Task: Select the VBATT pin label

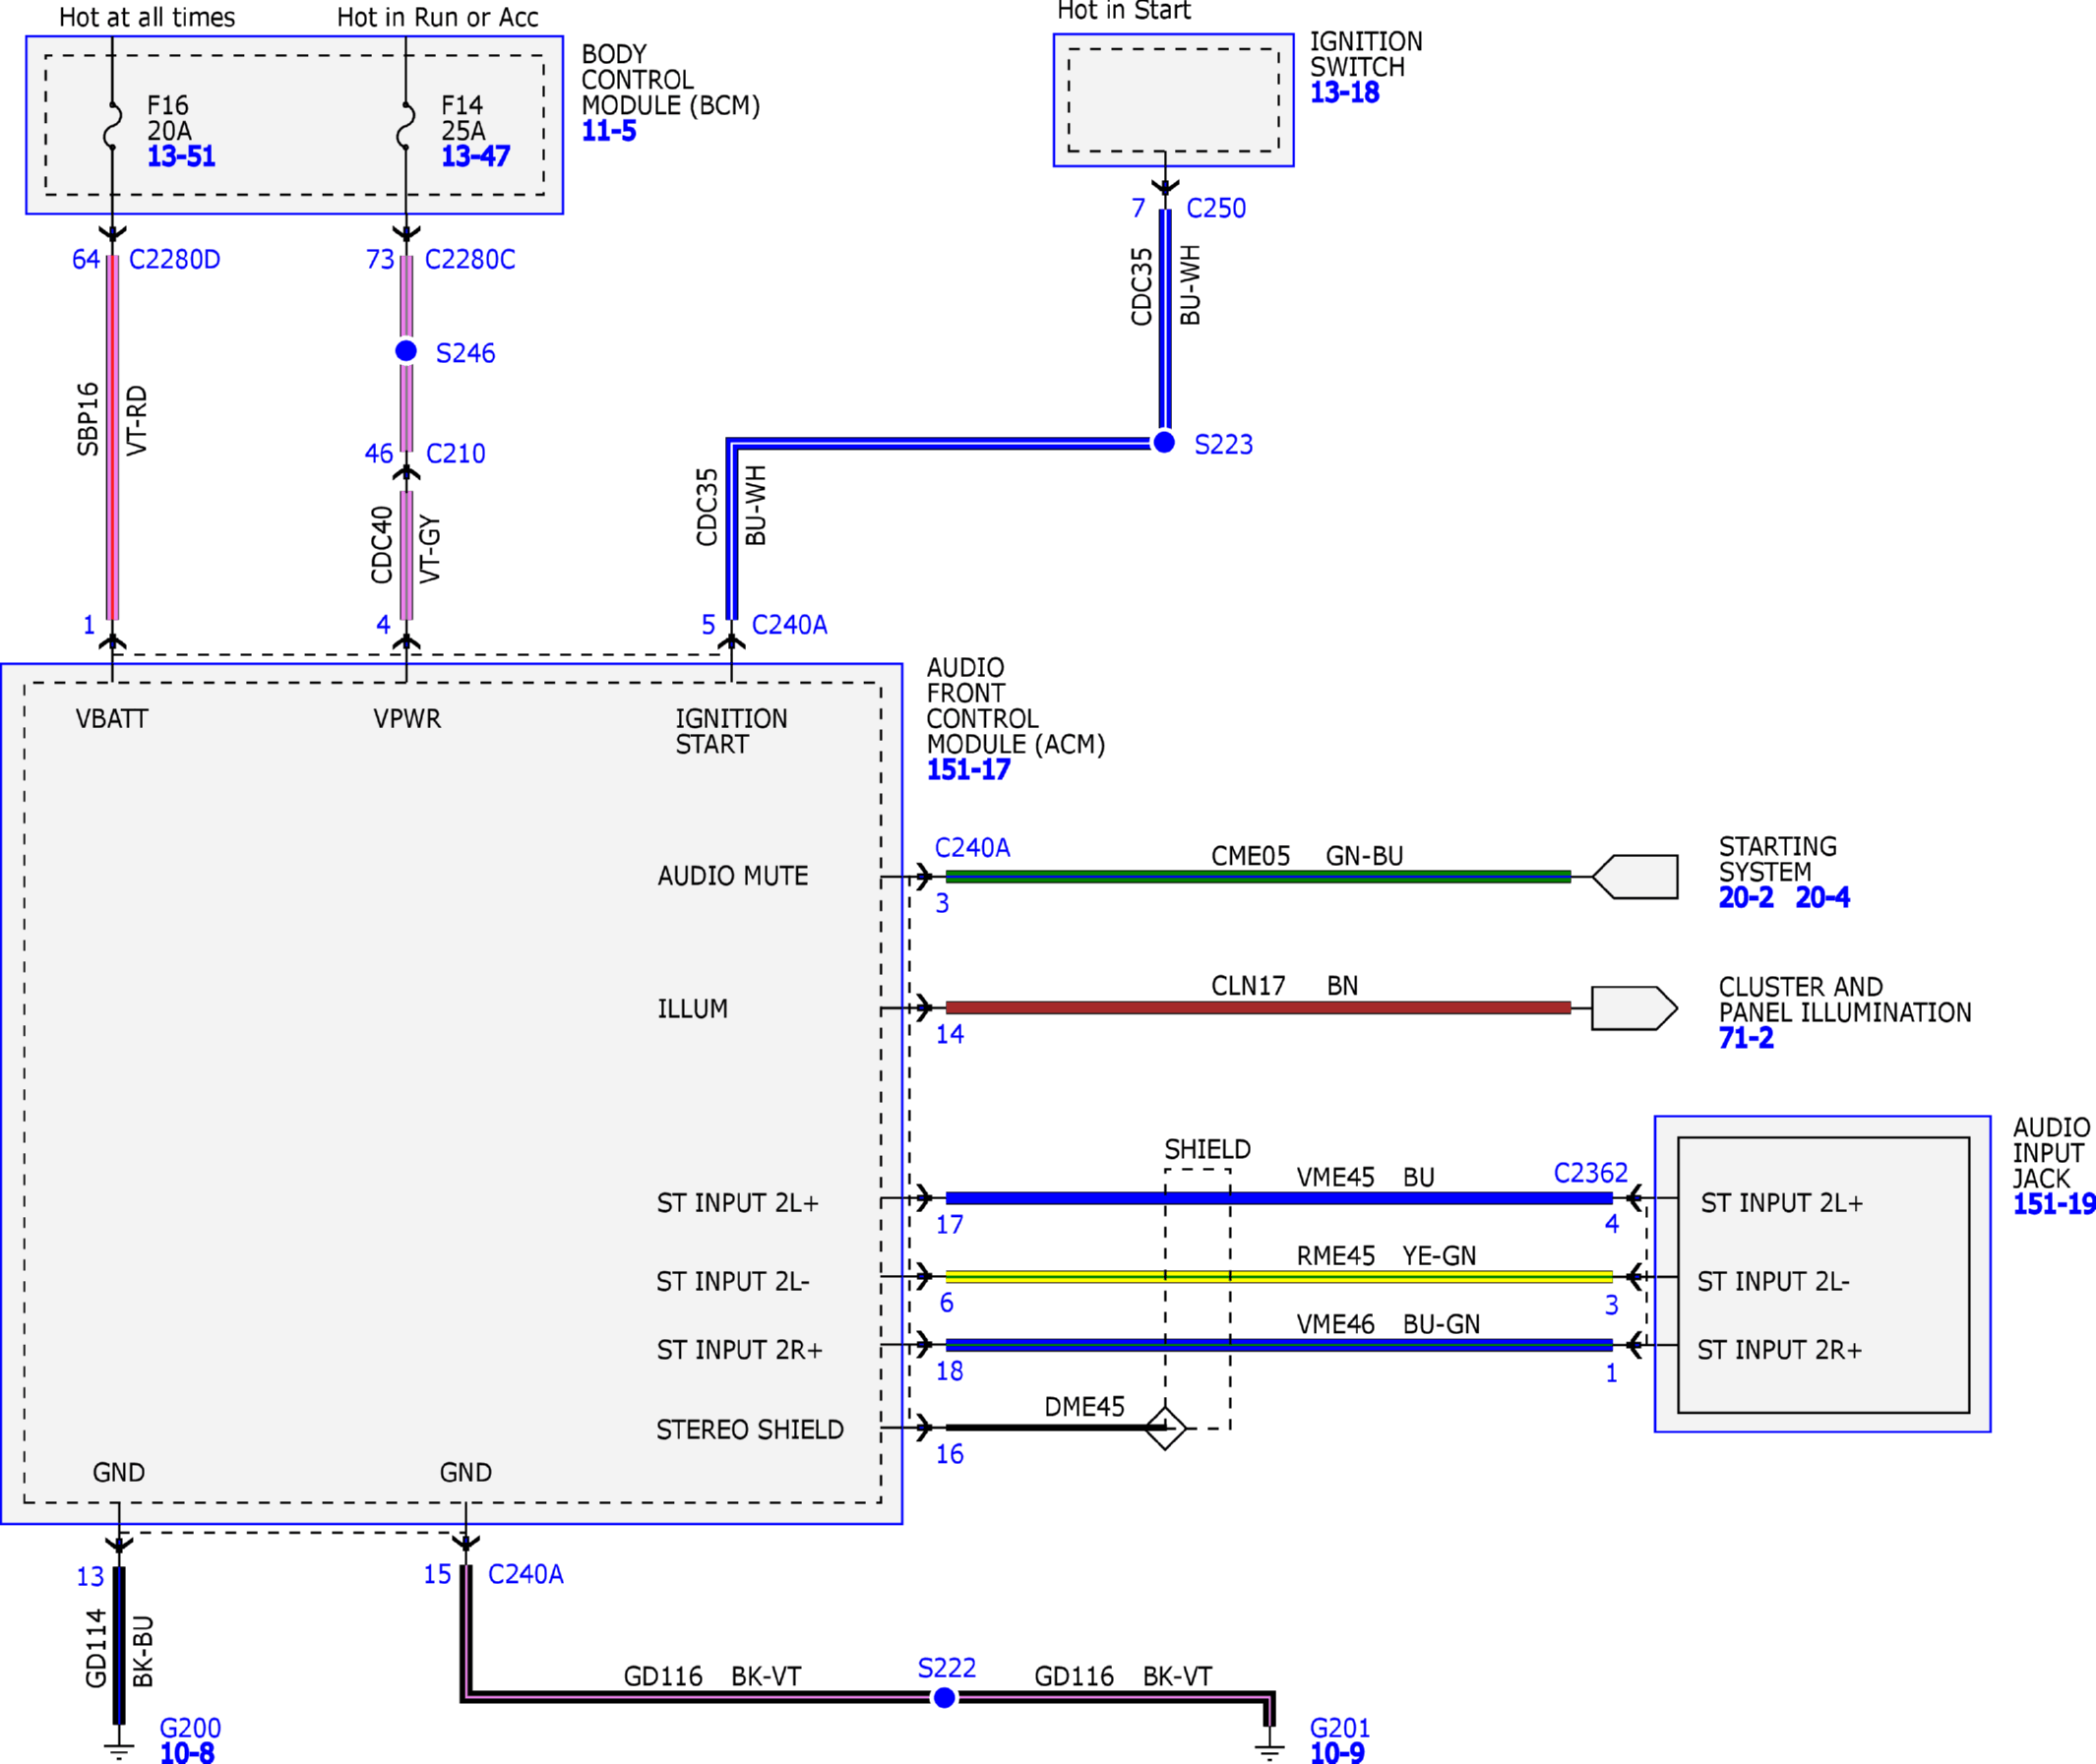Action: tap(112, 719)
